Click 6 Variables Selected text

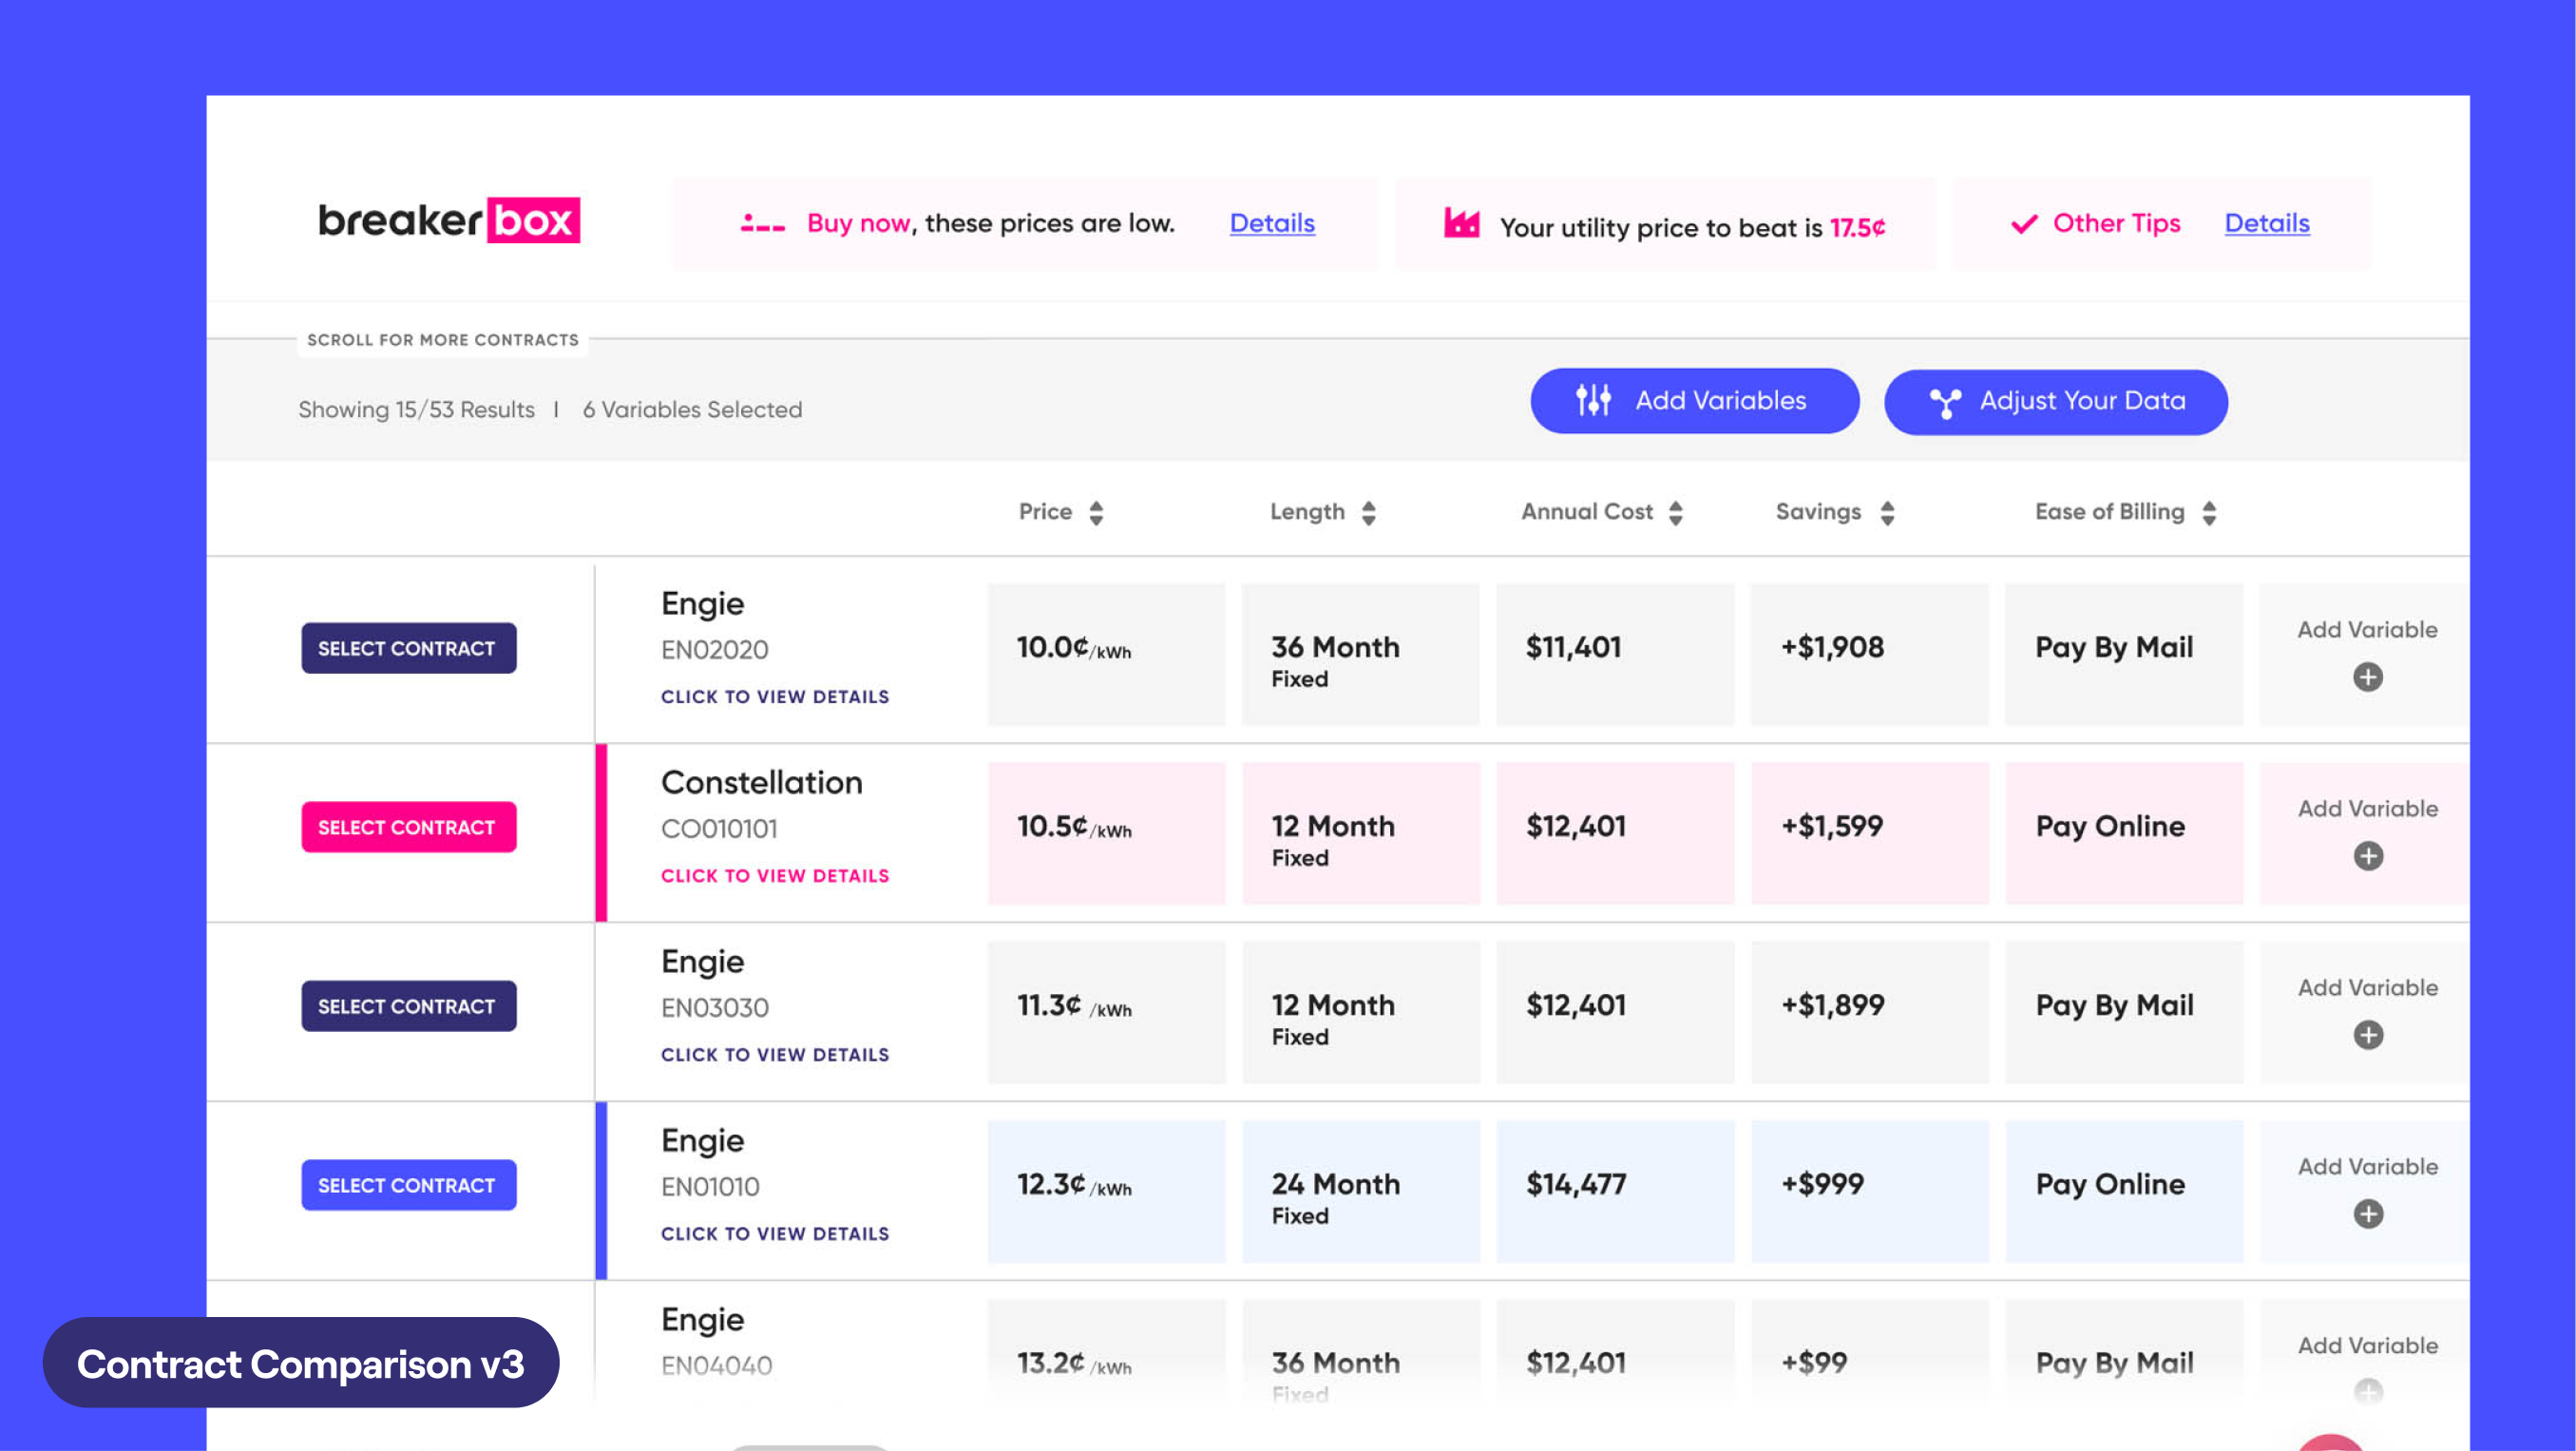tap(692, 410)
